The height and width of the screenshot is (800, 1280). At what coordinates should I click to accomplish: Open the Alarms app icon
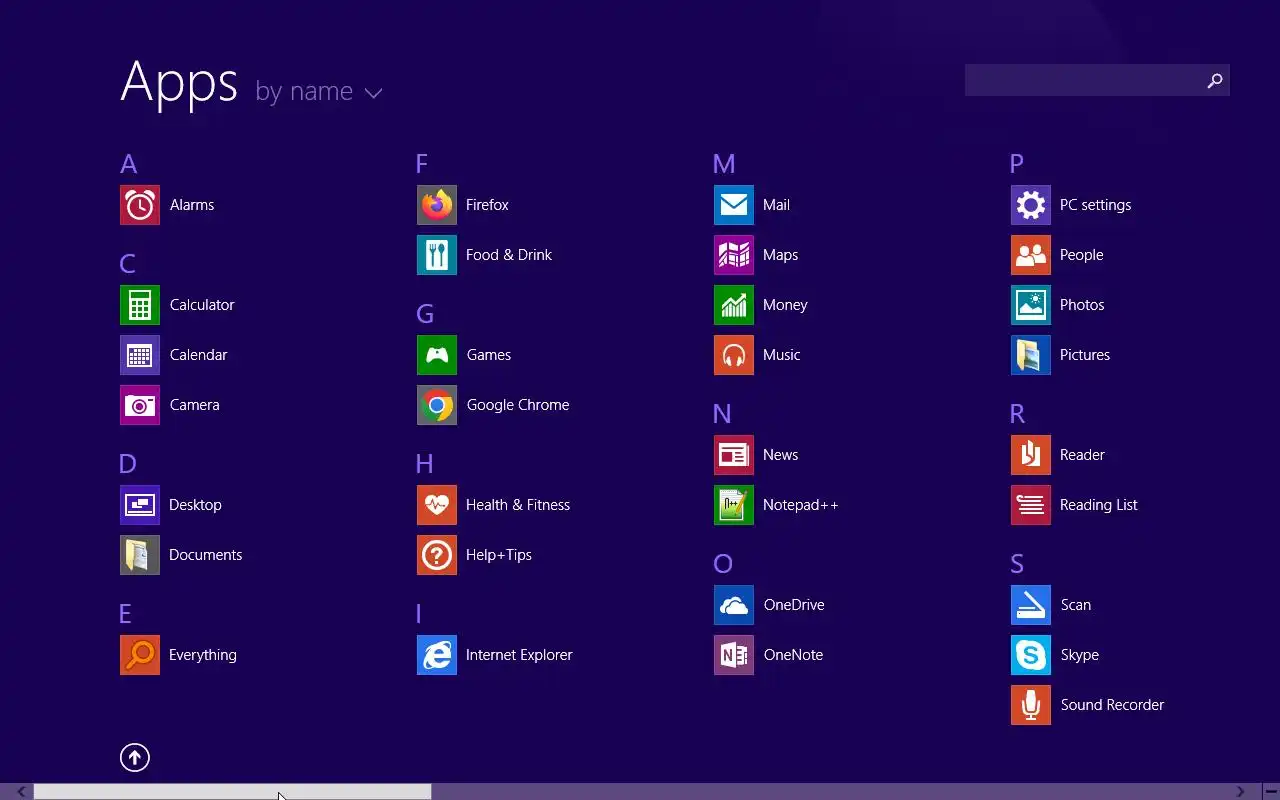[x=140, y=205]
